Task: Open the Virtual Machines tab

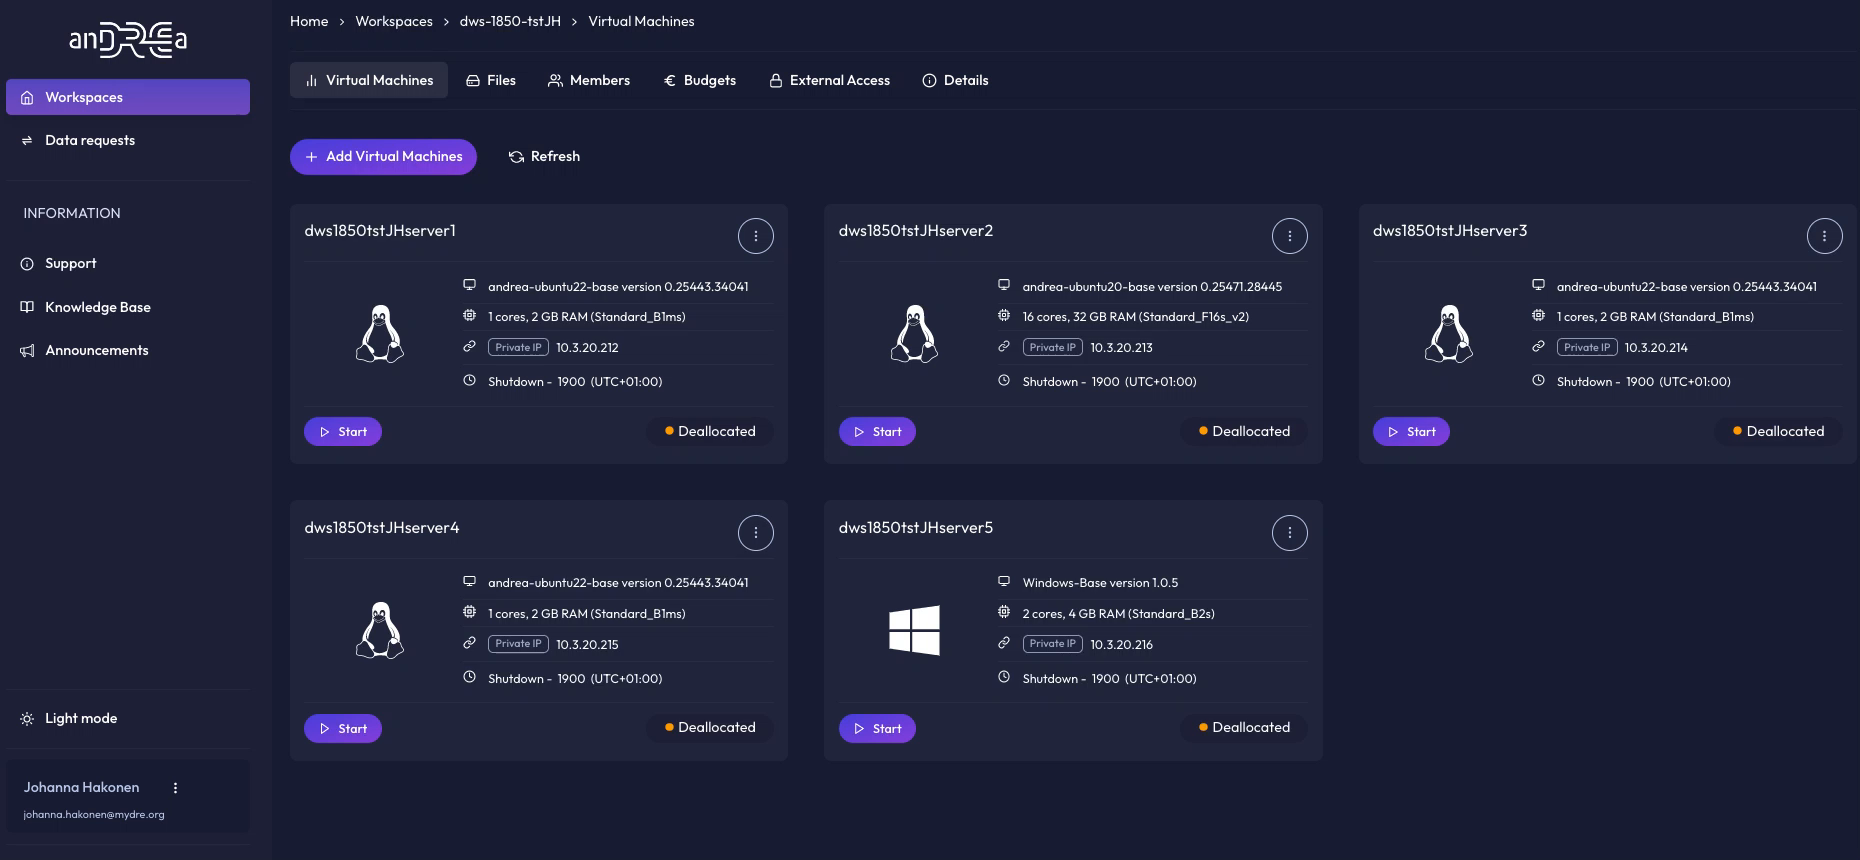Action: 369,80
